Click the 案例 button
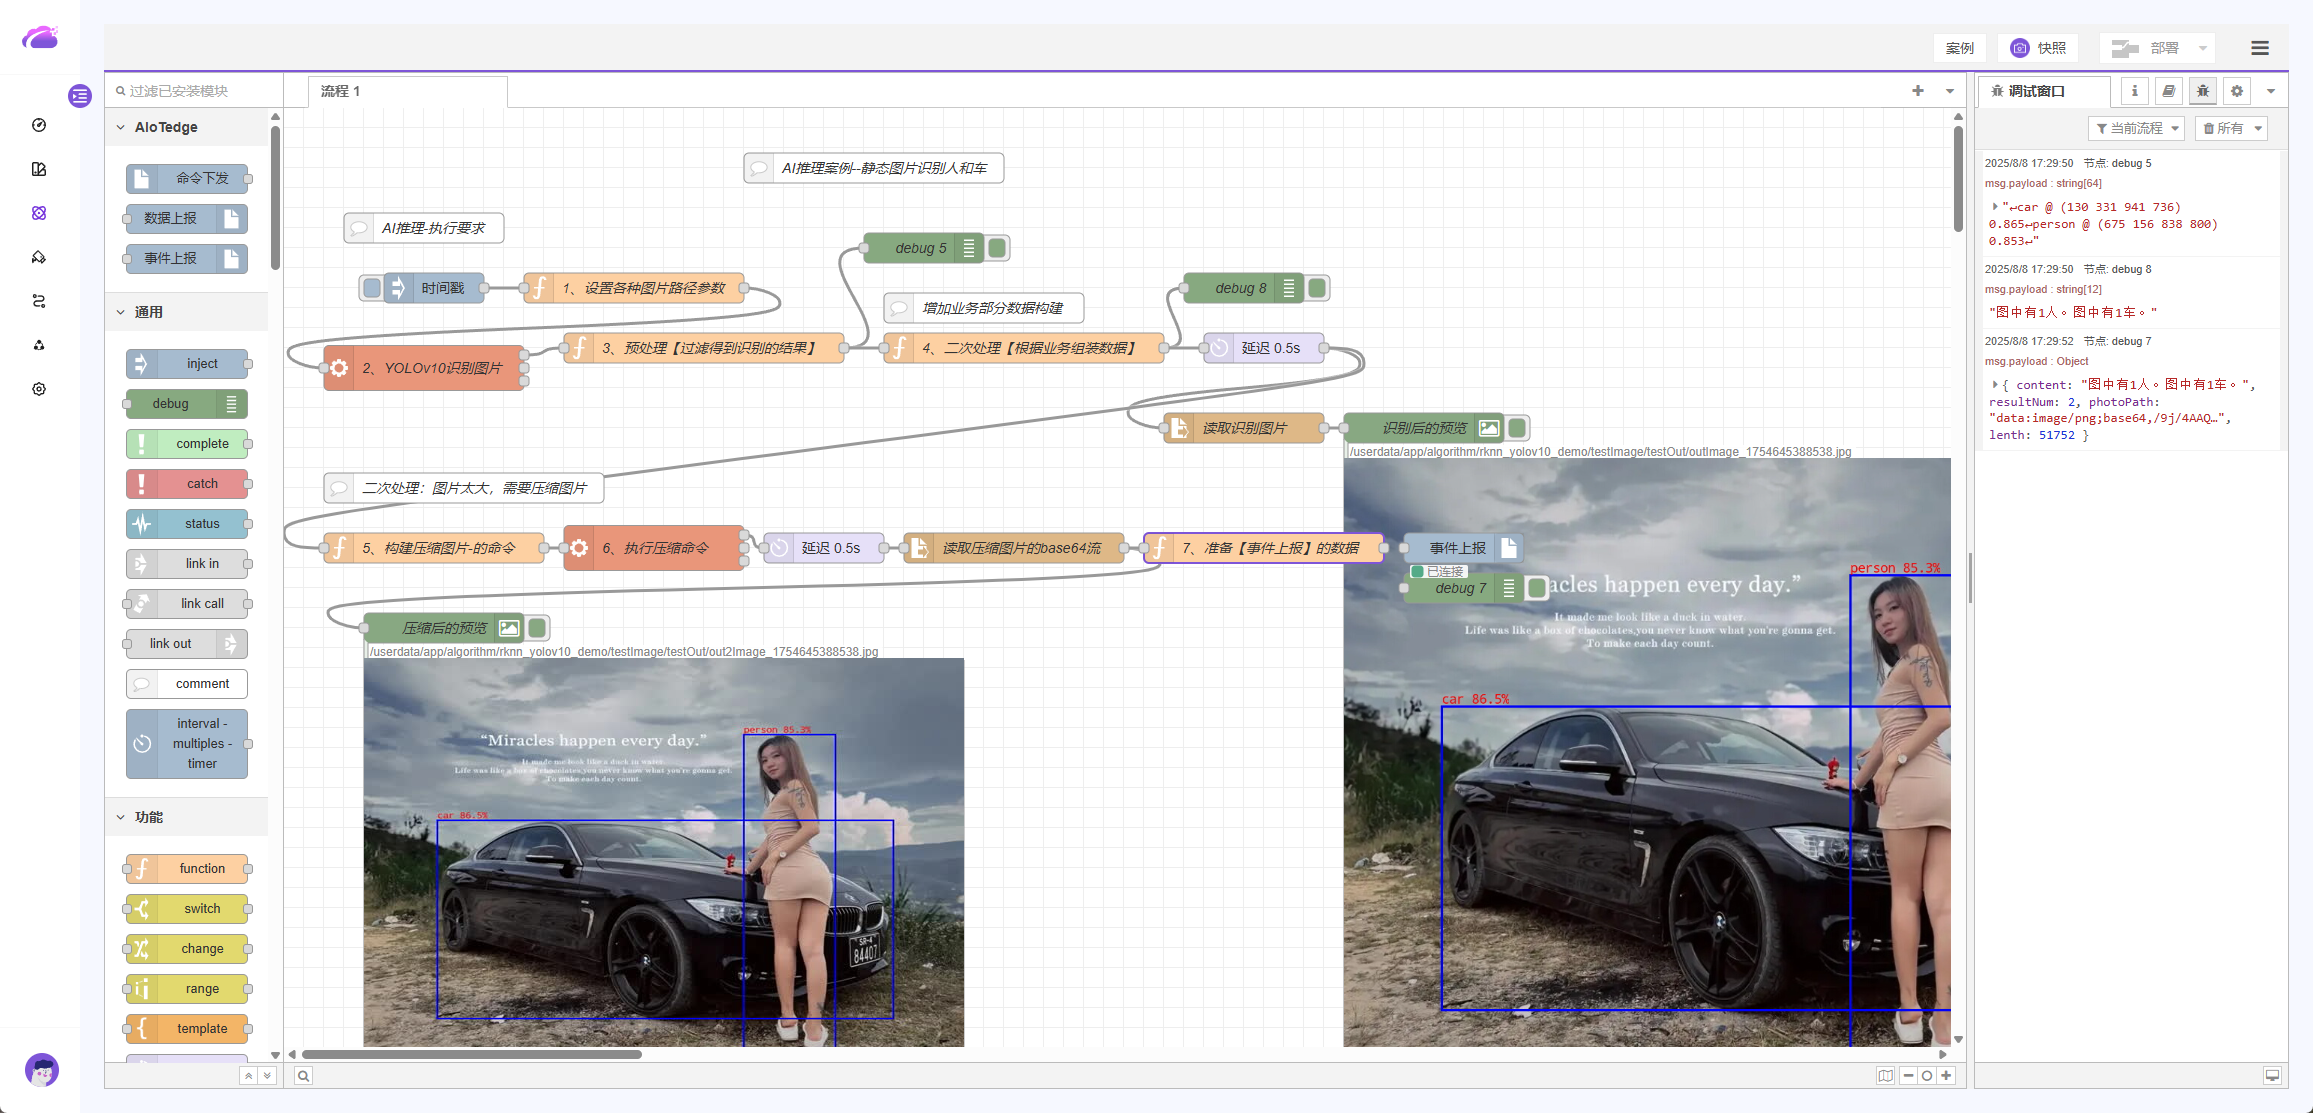 coord(1959,48)
